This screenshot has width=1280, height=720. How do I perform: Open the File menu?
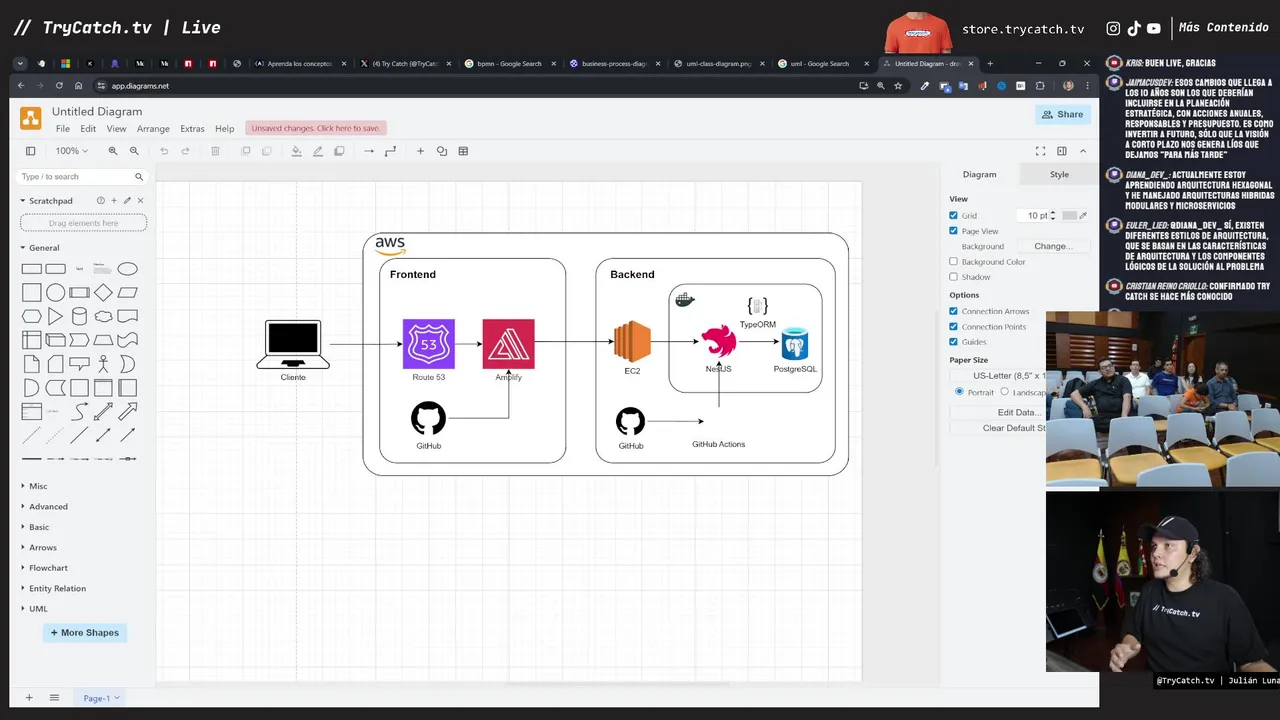63,129
